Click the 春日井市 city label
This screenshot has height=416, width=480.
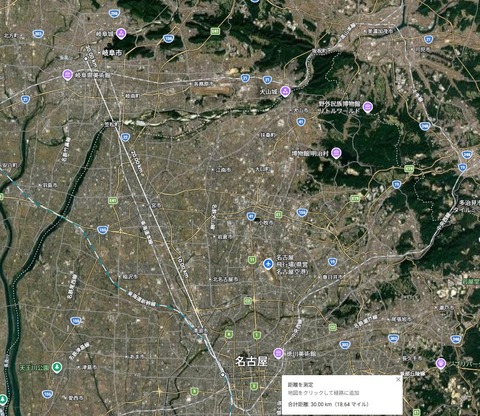click(332, 277)
